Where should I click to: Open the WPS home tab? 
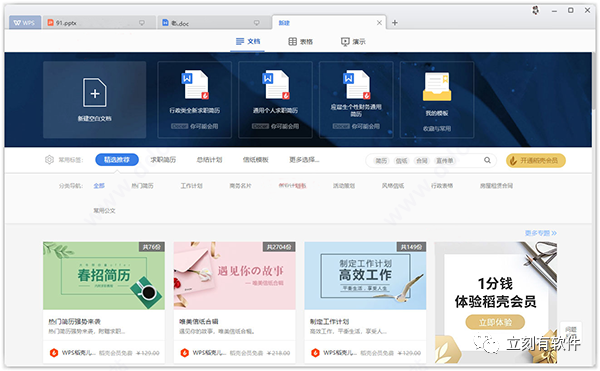click(x=25, y=23)
